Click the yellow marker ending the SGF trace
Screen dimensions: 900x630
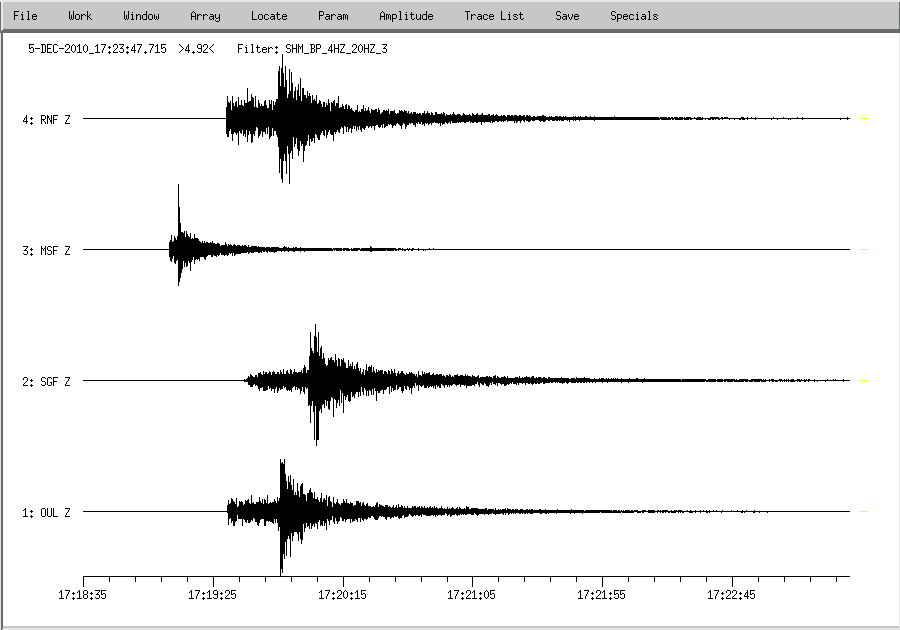click(863, 381)
